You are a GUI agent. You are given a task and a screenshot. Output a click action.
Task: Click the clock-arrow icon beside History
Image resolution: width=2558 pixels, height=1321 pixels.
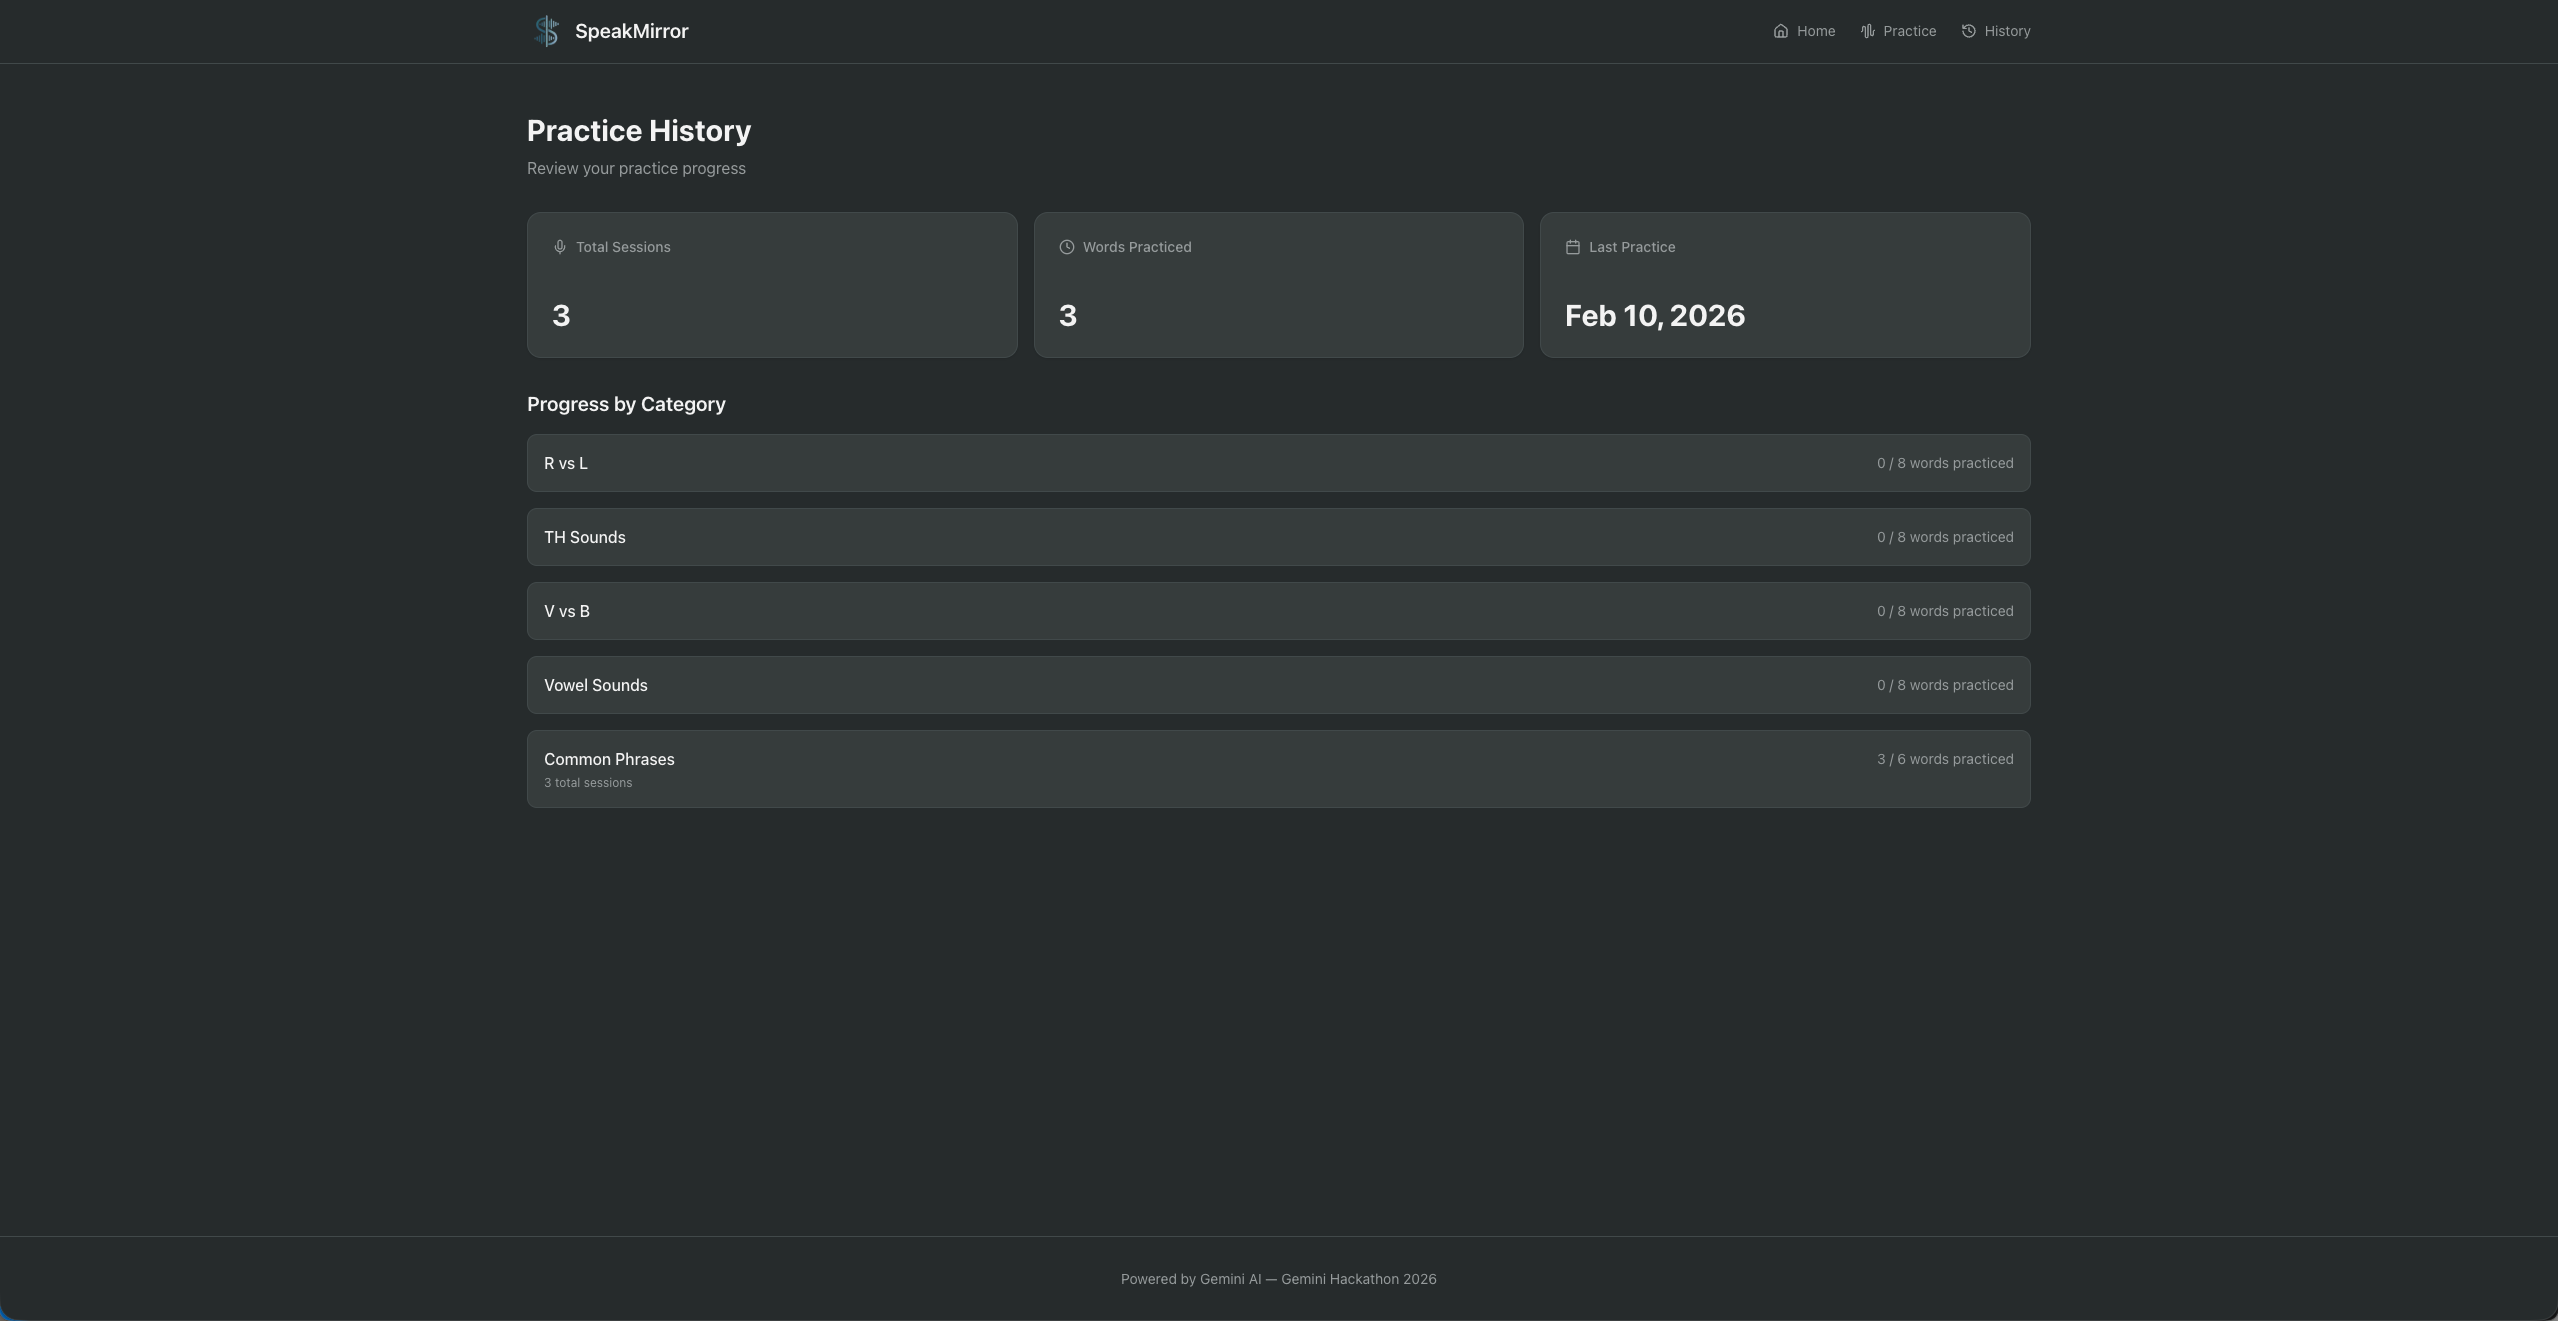point(1968,31)
